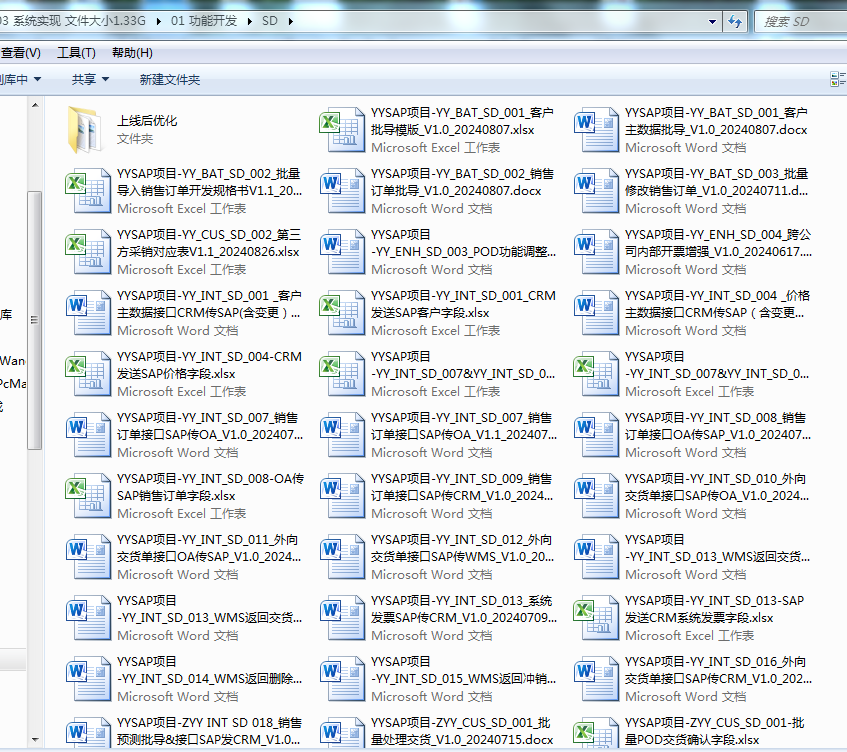The width and height of the screenshot is (847, 752).
Task: Open the 工具(T) menu
Action: [76, 53]
